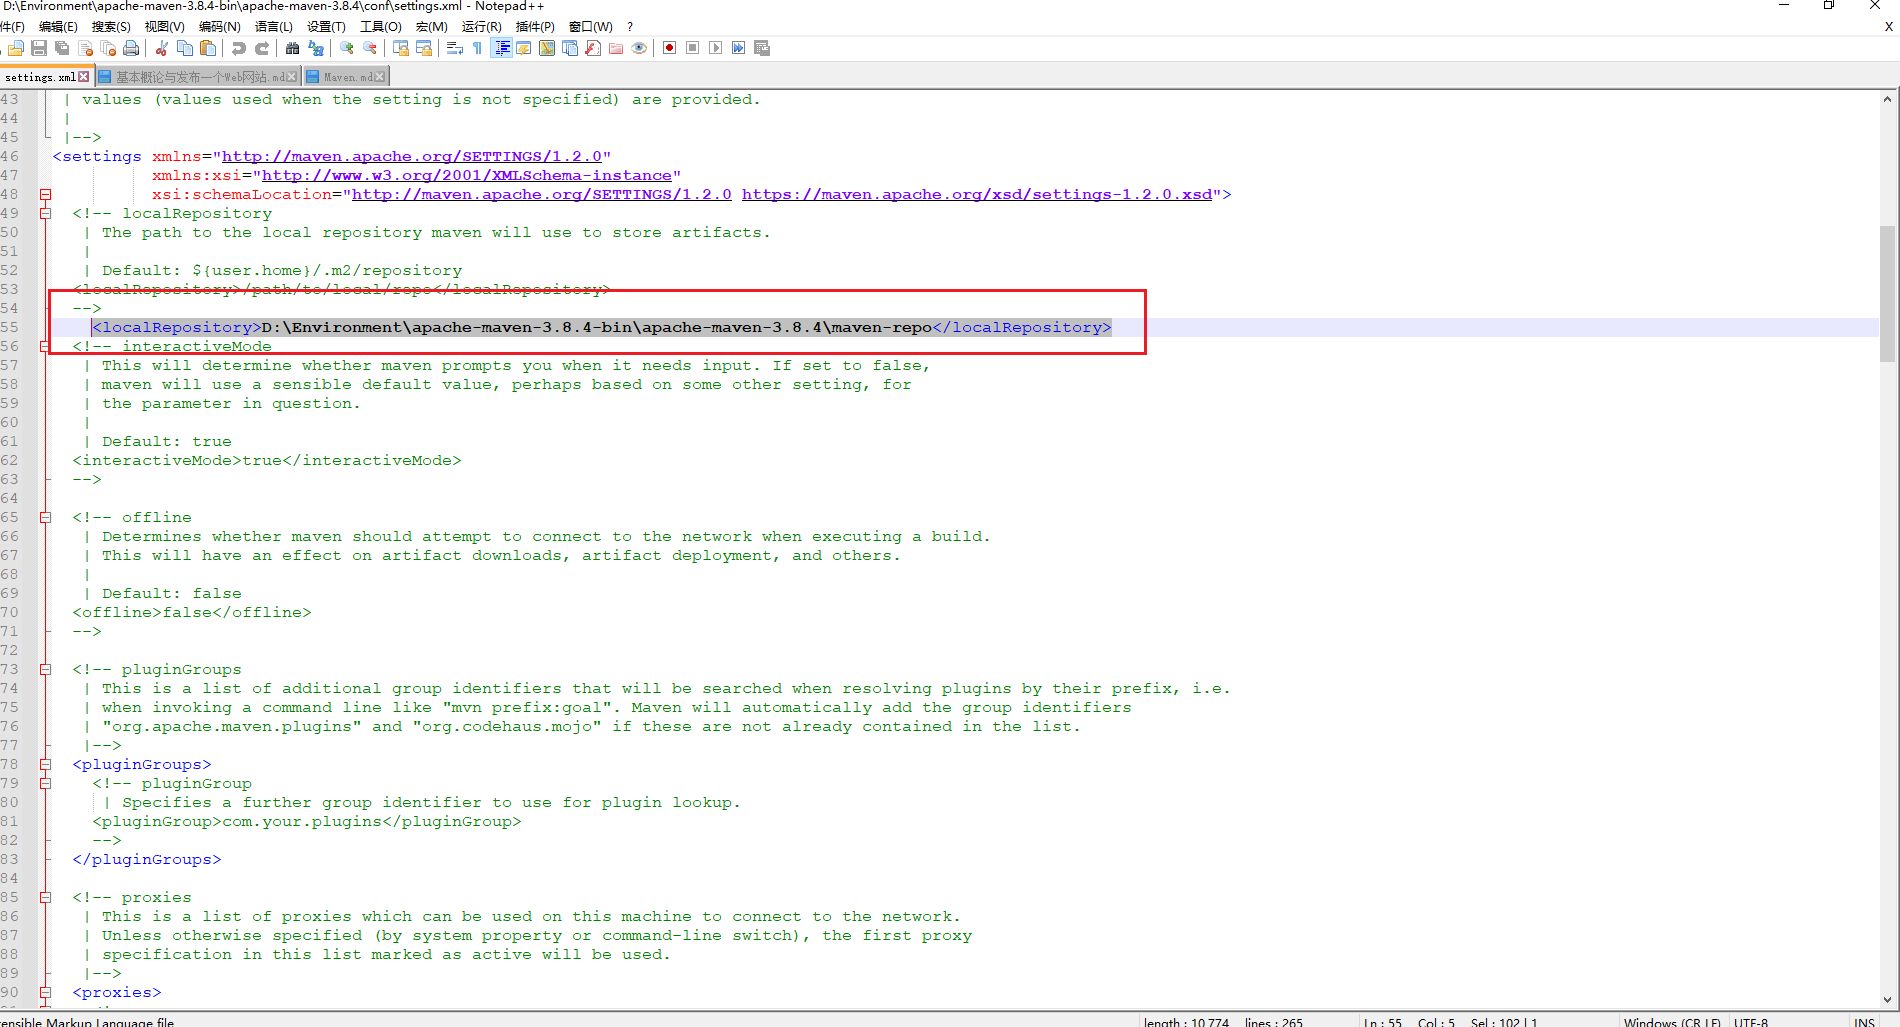
Task: Collapse the pluginGroups comment fold on line 73
Action: point(45,669)
